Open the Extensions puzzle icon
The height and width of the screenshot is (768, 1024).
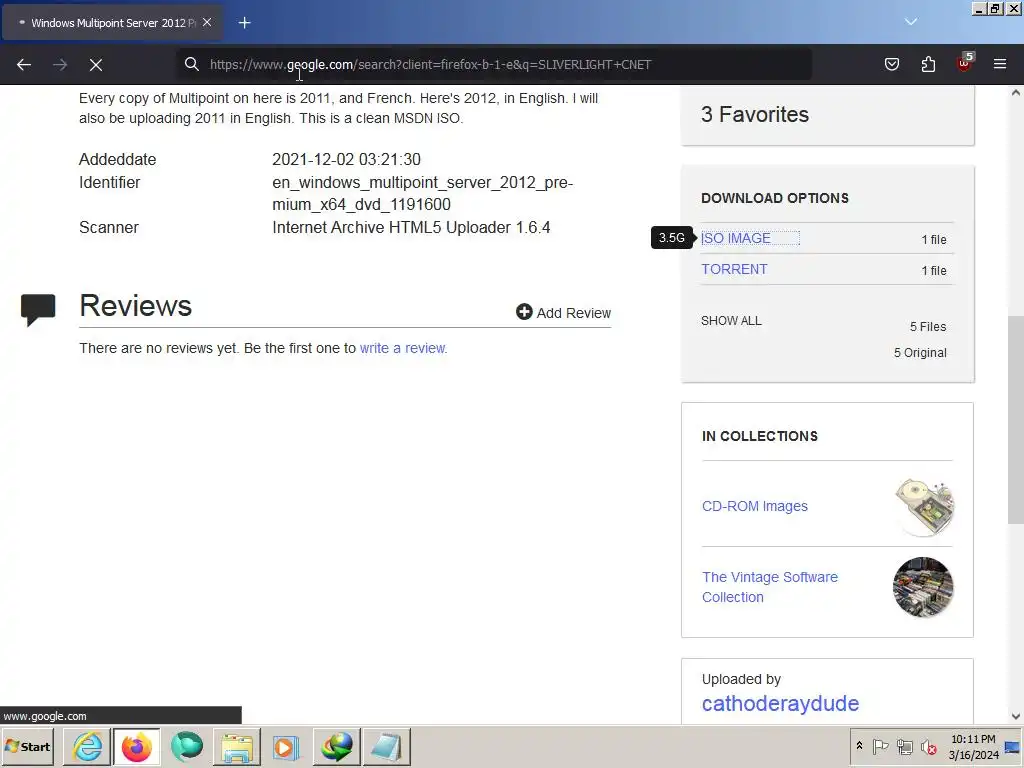(928, 64)
